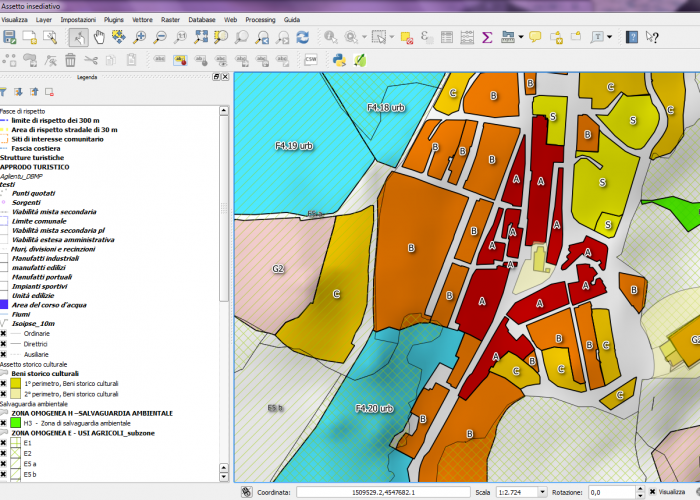Open the Impostazioni menu
The image size is (700, 500).
pyautogui.click(x=78, y=20)
